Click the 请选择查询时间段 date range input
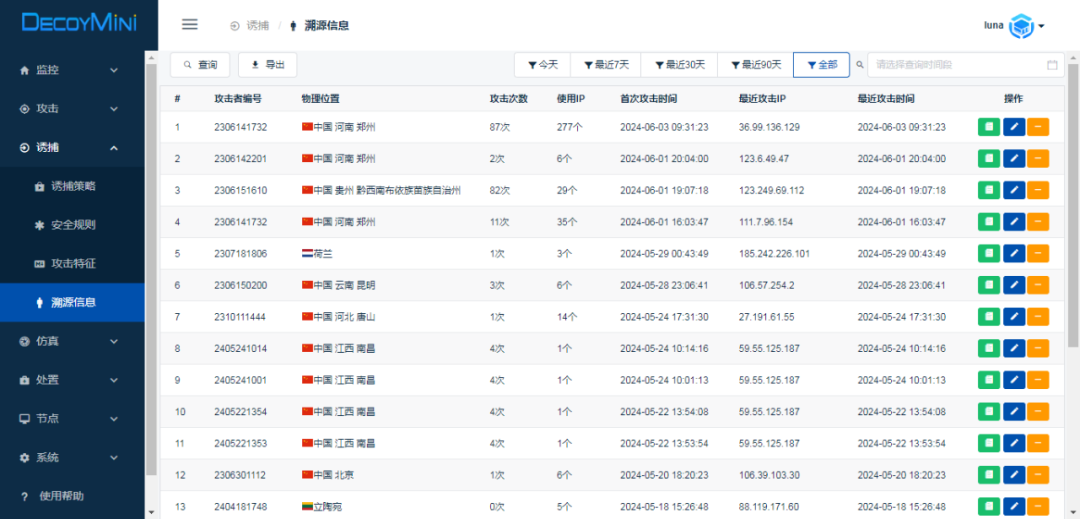 966,65
